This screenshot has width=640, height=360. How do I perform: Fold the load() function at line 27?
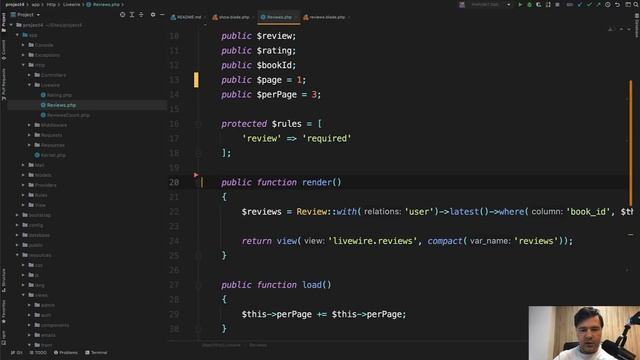[198, 285]
